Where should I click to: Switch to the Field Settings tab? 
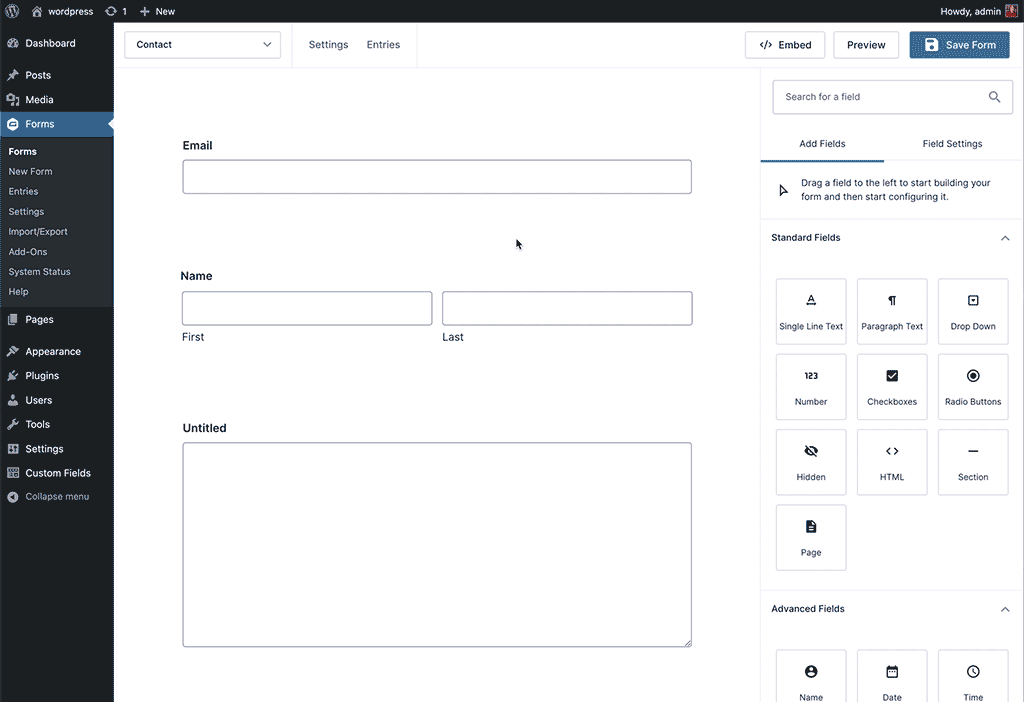[951, 143]
